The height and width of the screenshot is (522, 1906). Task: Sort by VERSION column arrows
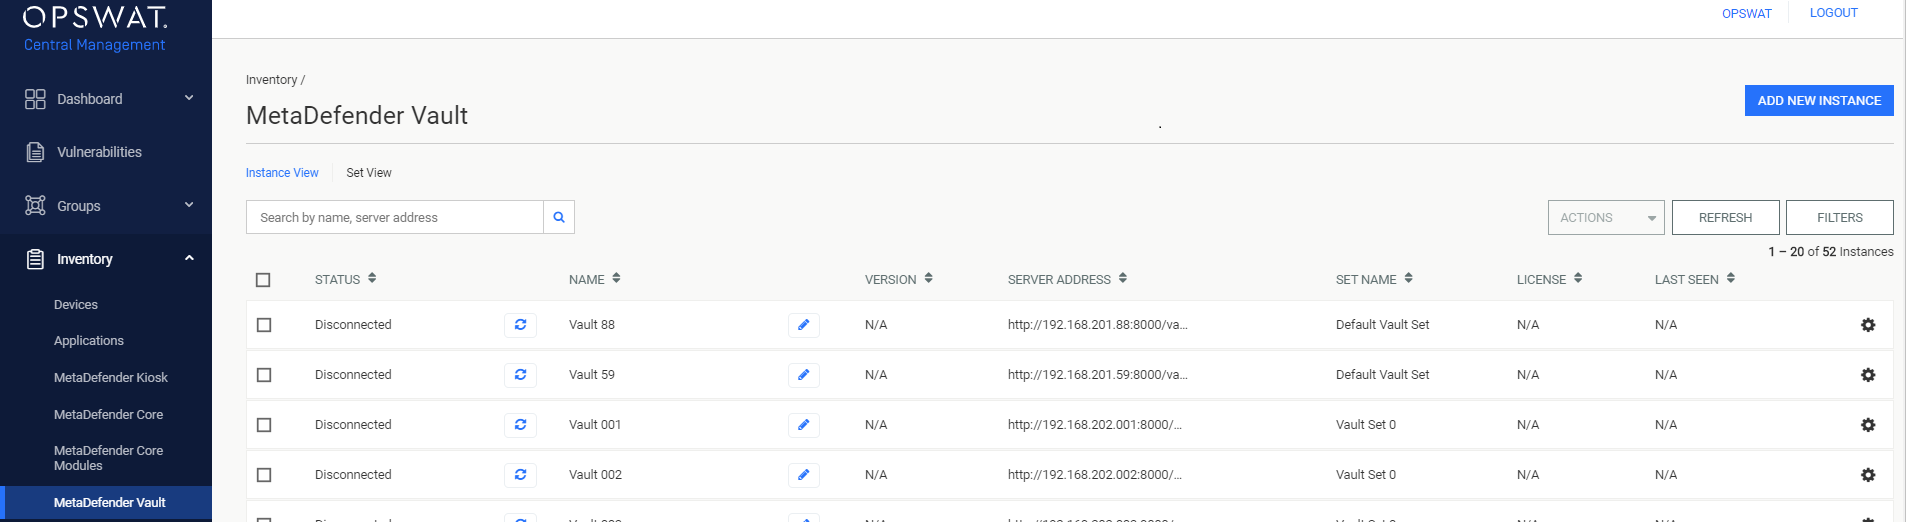click(x=928, y=278)
